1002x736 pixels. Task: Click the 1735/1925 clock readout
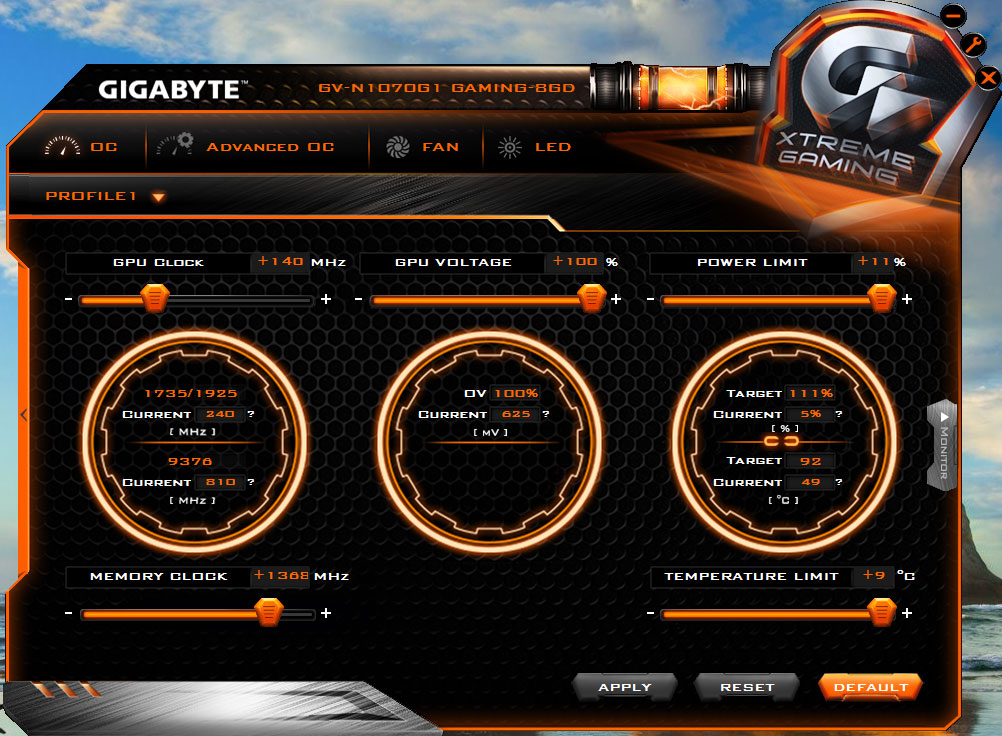click(190, 394)
